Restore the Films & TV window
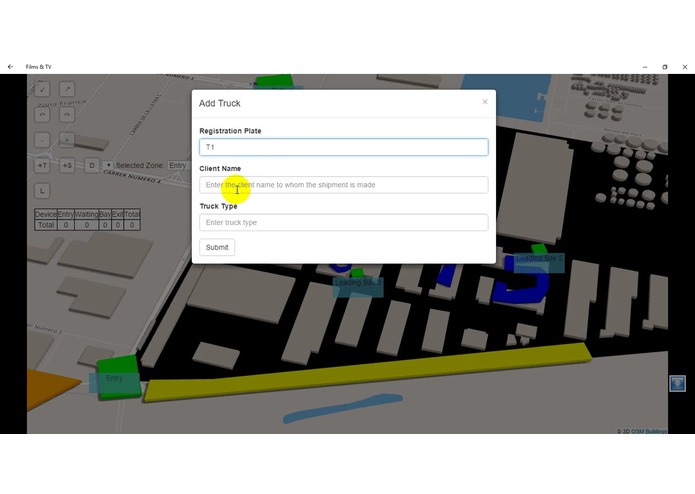This screenshot has width=695, height=494. point(665,67)
